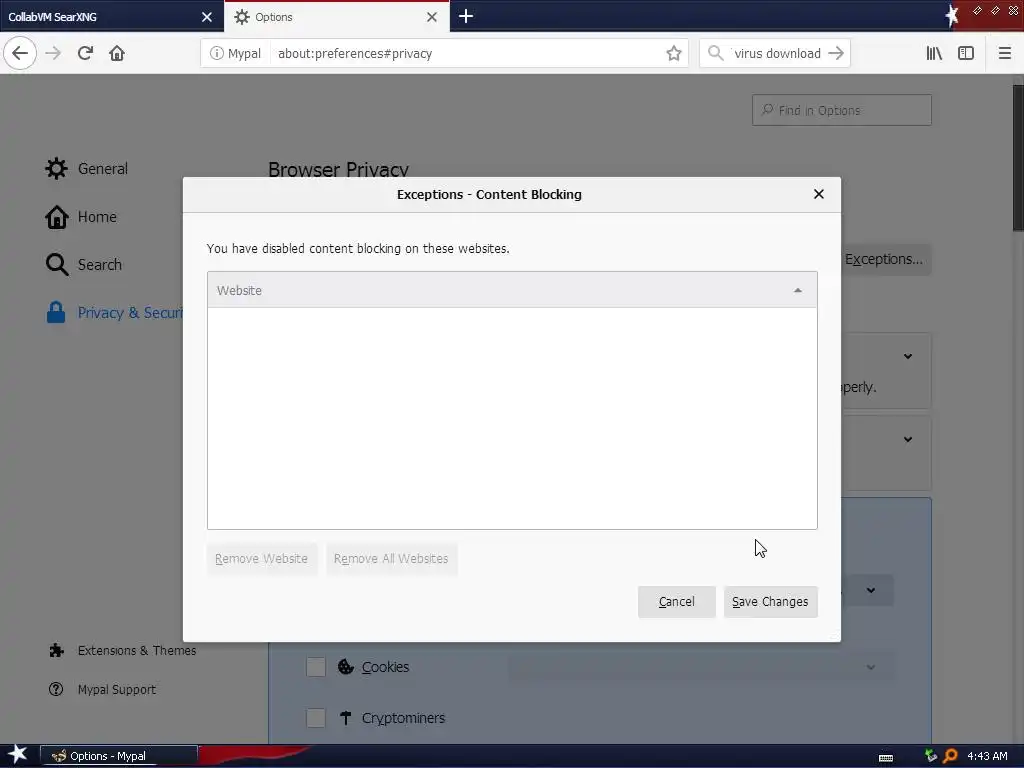Select the Options tab
The image size is (1024, 768).
(336, 17)
